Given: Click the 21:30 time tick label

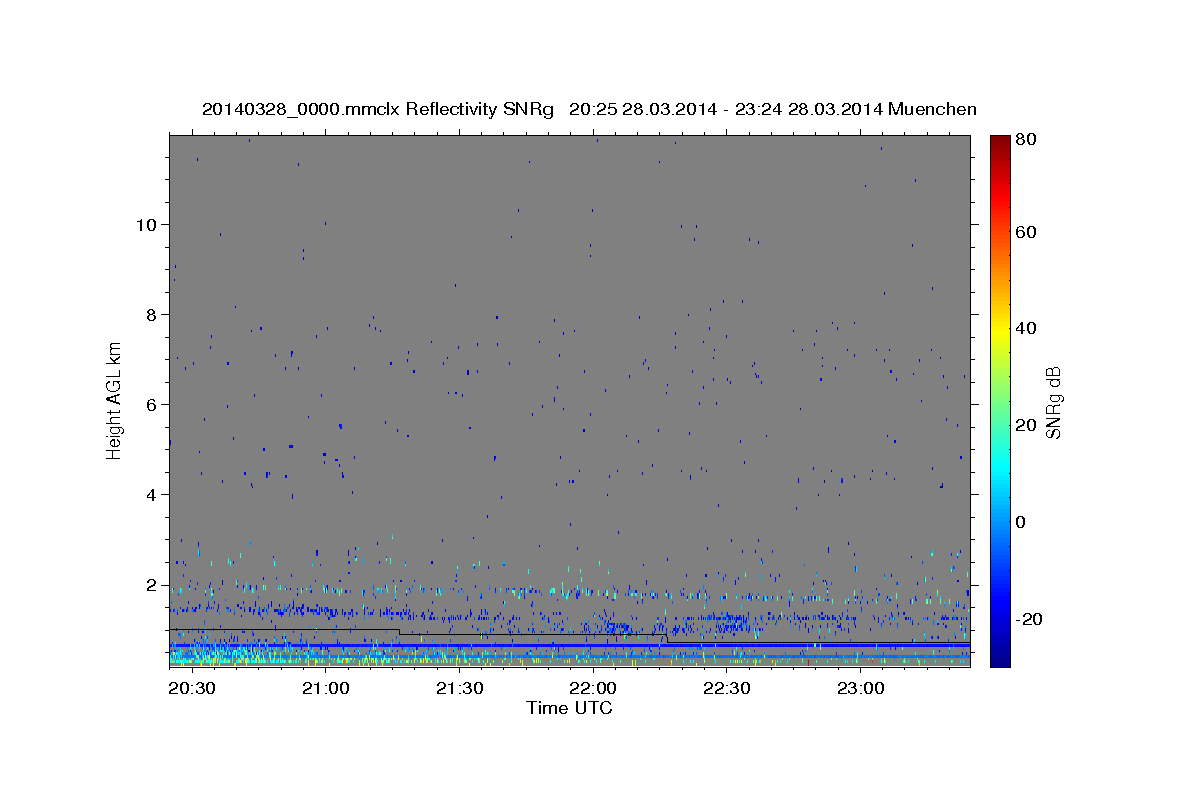Looking at the screenshot, I should 458,689.
